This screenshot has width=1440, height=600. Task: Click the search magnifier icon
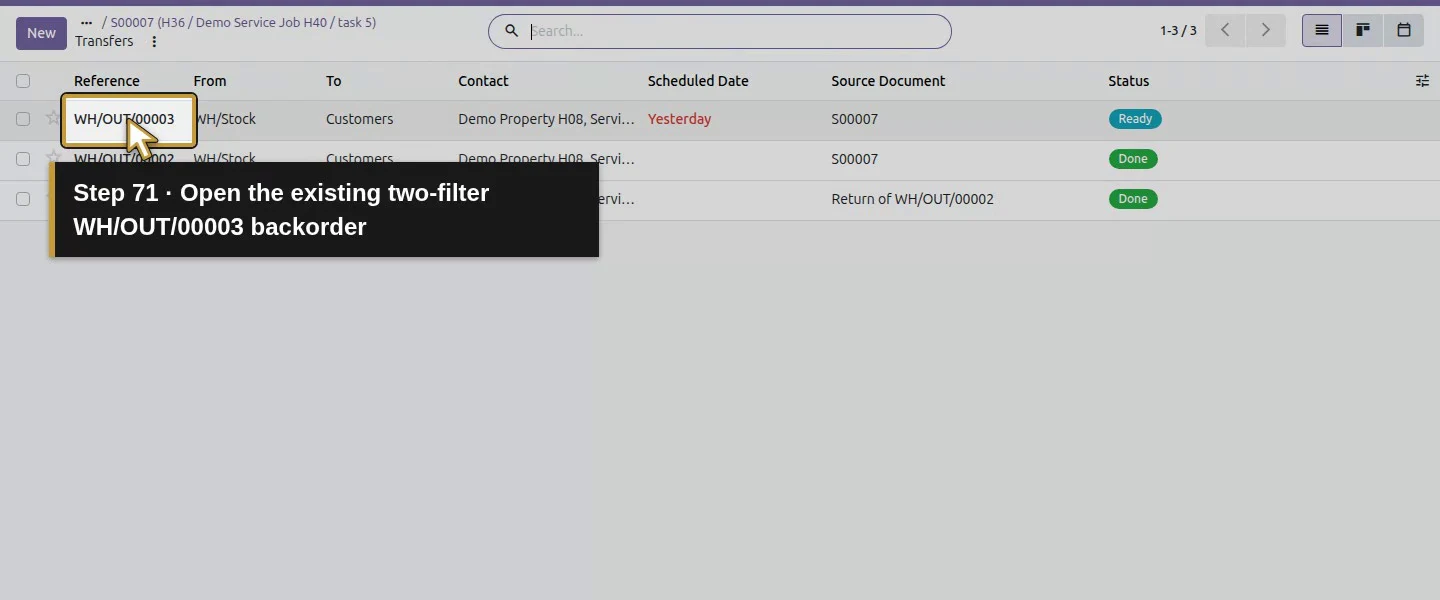511,31
